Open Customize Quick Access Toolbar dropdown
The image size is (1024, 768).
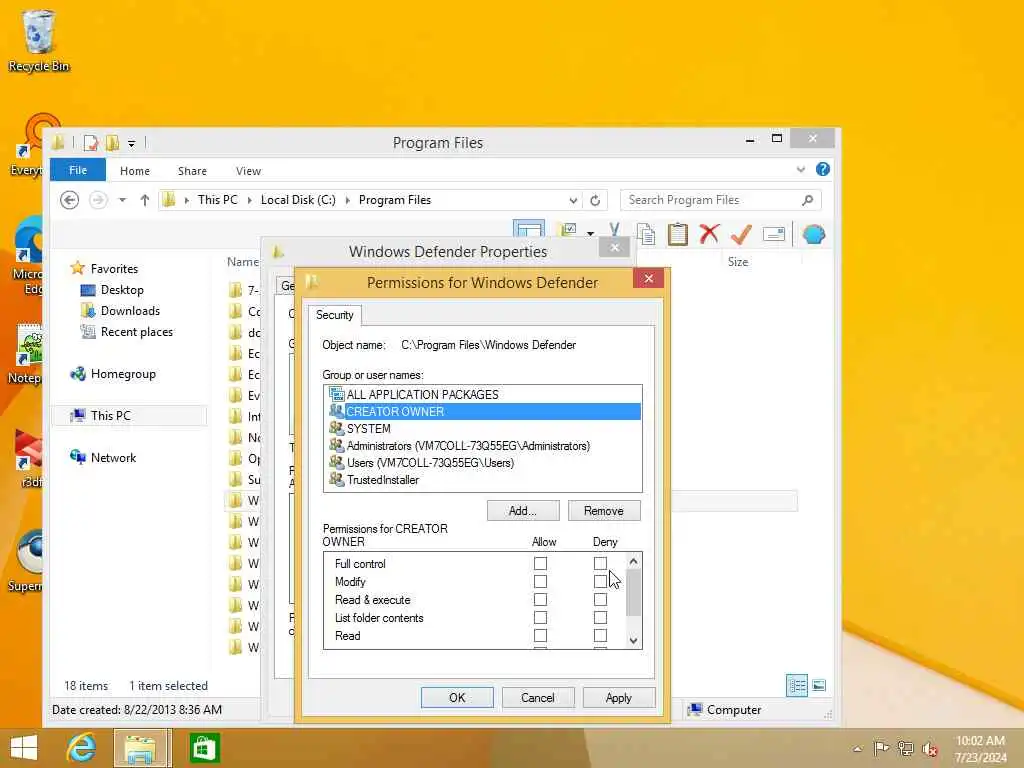point(131,144)
